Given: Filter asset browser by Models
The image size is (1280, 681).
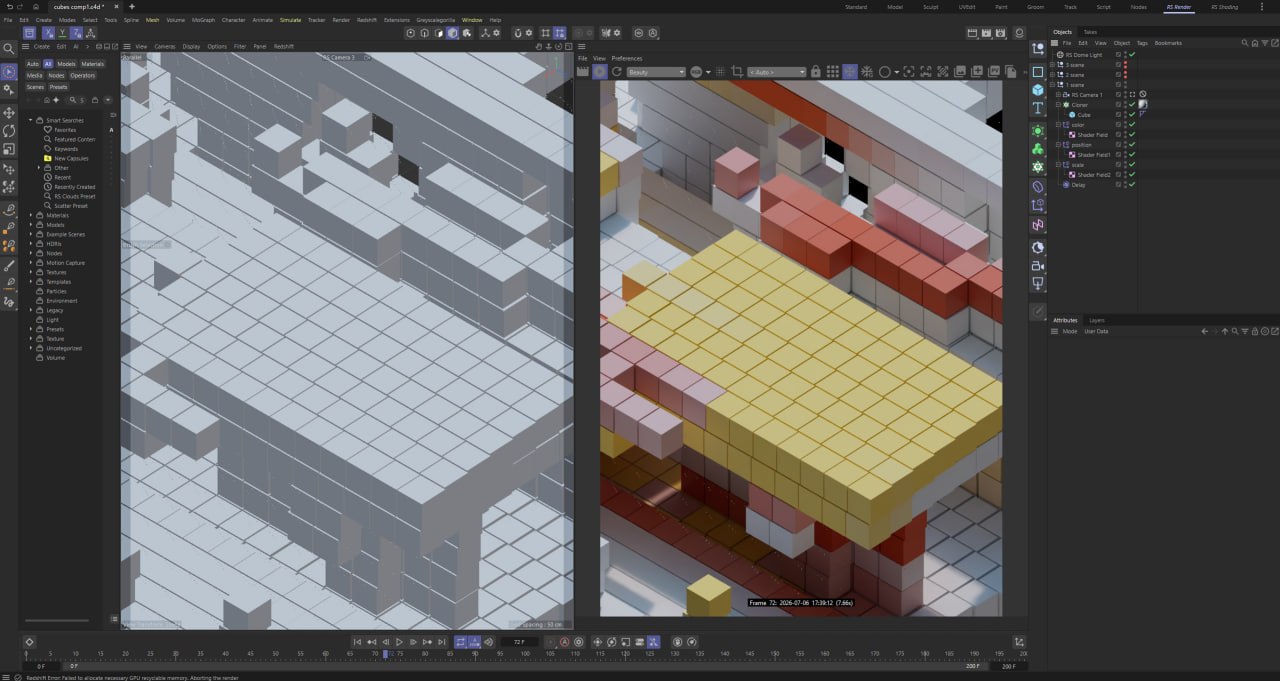Looking at the screenshot, I should pos(66,64).
